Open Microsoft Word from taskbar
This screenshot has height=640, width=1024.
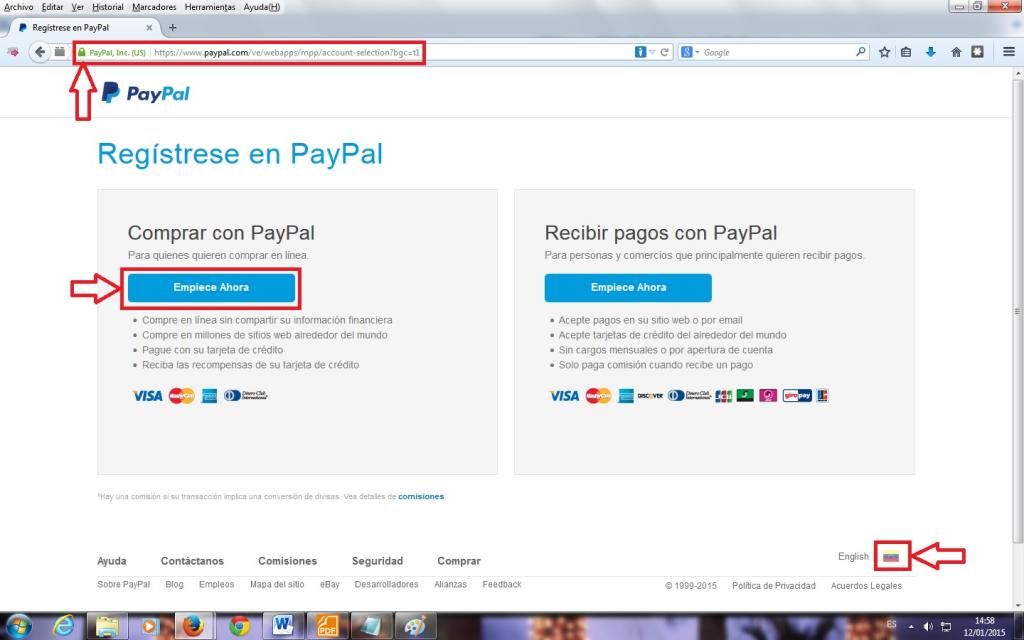click(283, 627)
